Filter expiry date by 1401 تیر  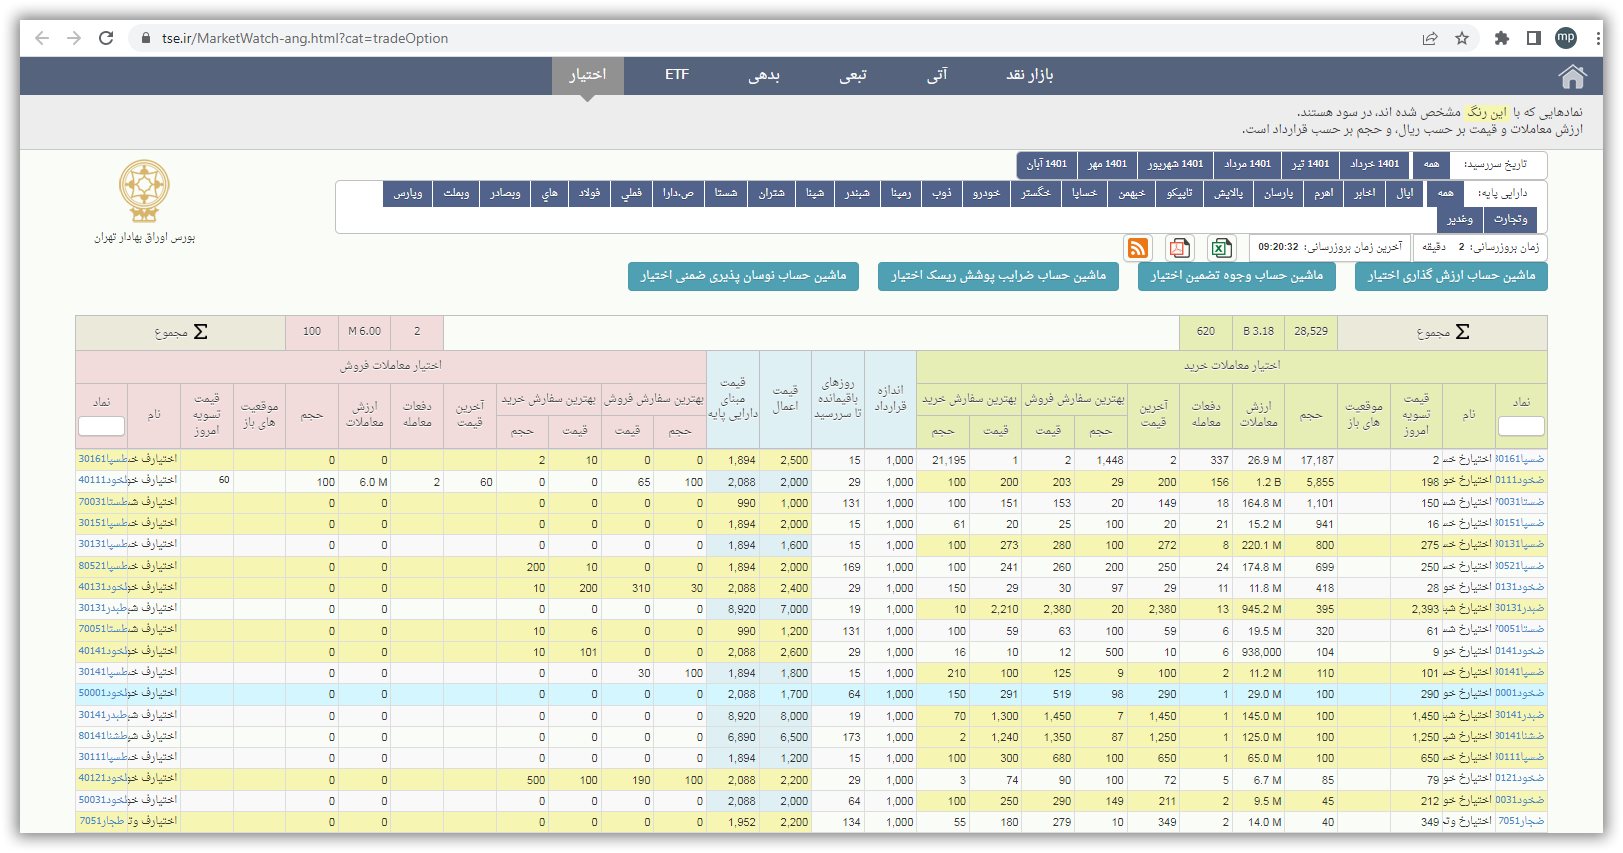pyautogui.click(x=1310, y=164)
